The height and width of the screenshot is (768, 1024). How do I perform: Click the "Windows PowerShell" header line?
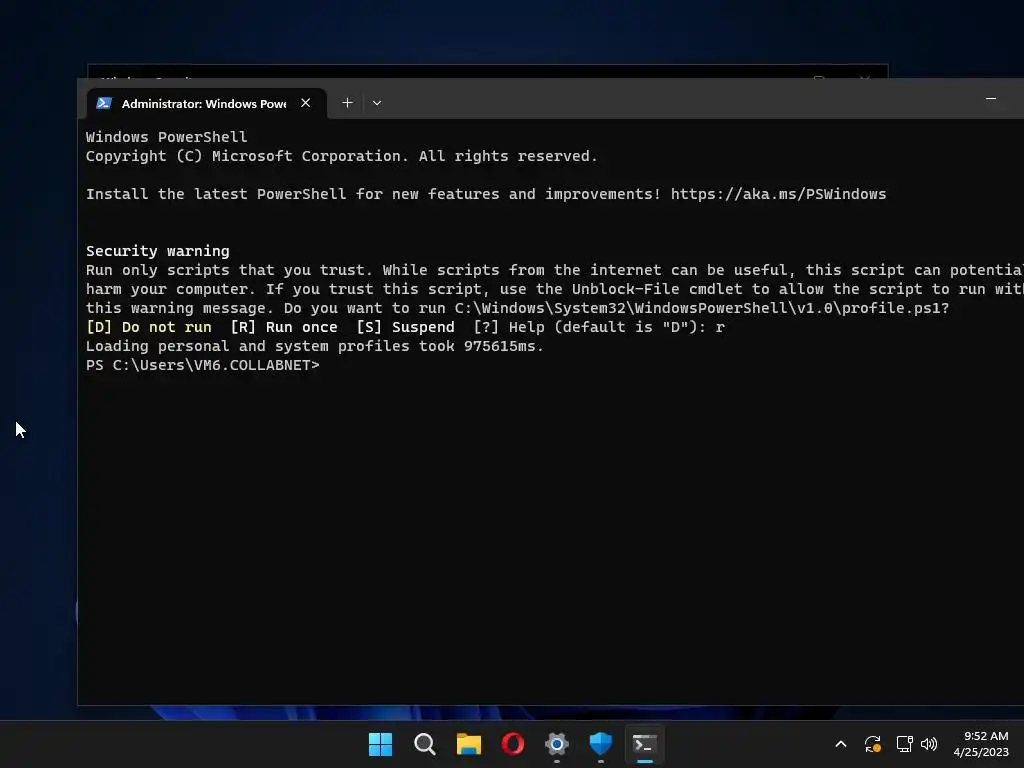click(167, 137)
